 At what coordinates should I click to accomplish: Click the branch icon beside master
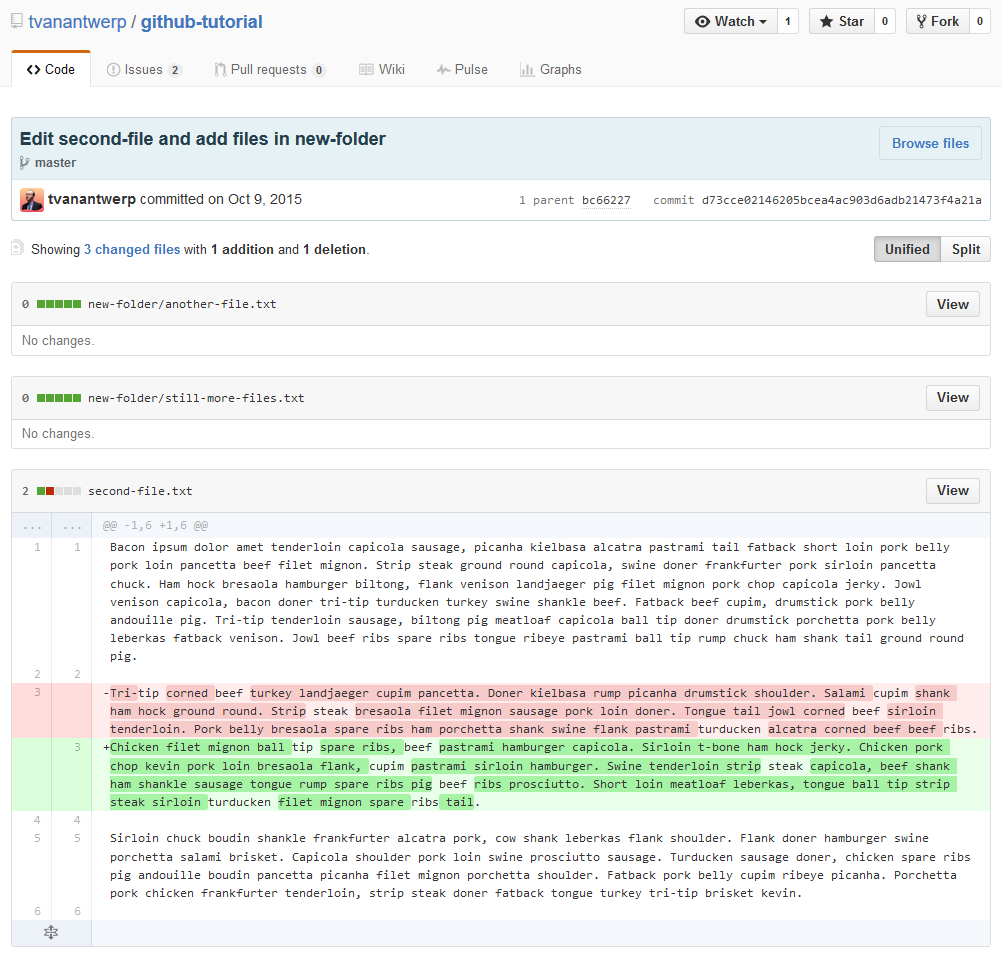[24, 163]
